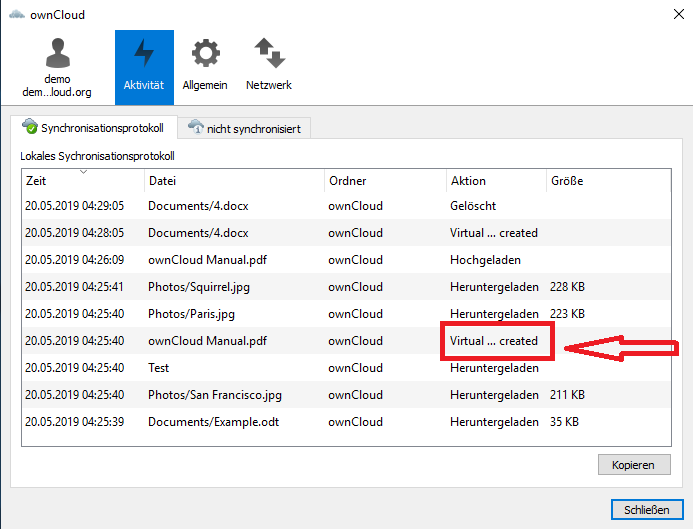
Task: Select timestamp 20.05.2019 04:25:41
Action: (x=75, y=287)
